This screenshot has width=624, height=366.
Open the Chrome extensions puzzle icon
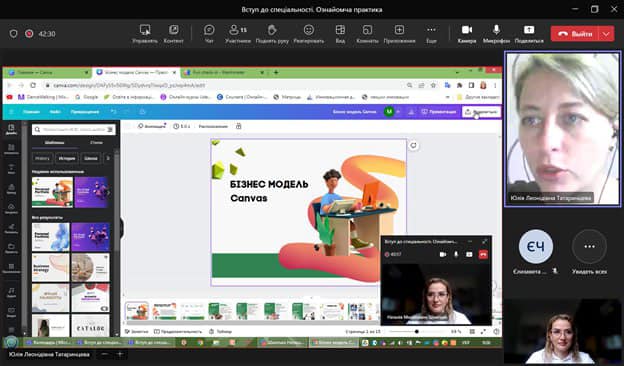coord(459,85)
